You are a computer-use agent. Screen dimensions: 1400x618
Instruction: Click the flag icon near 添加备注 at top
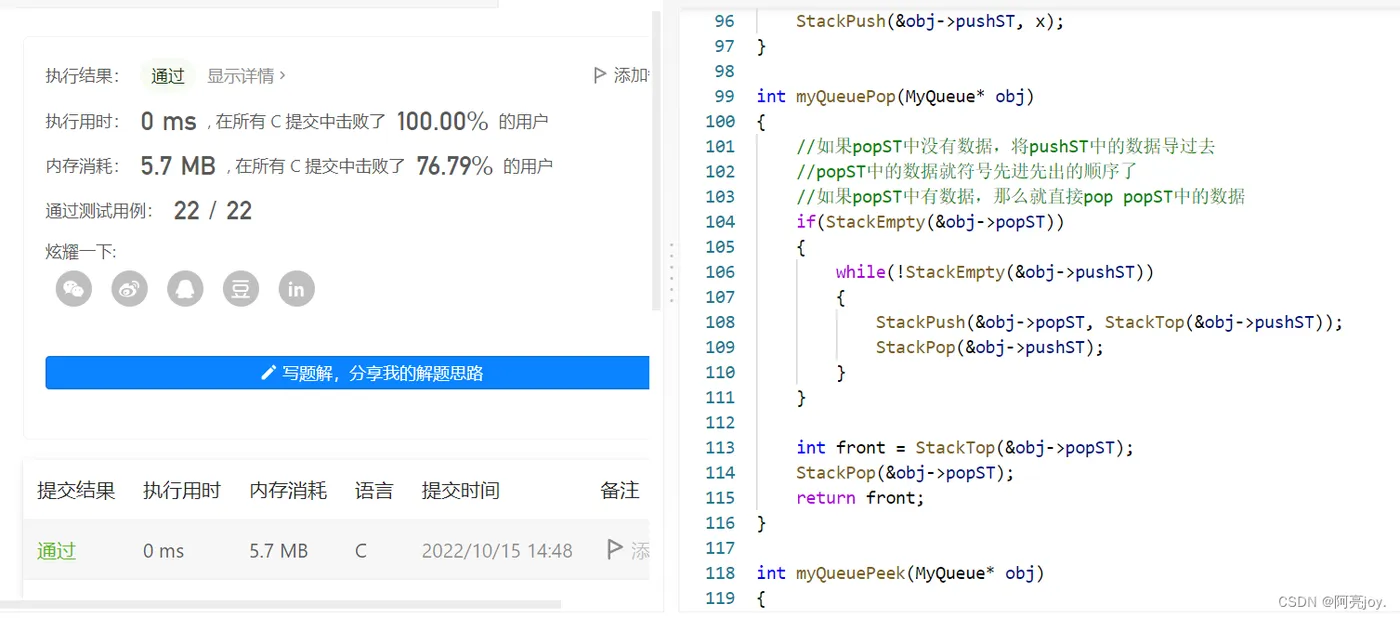point(598,73)
